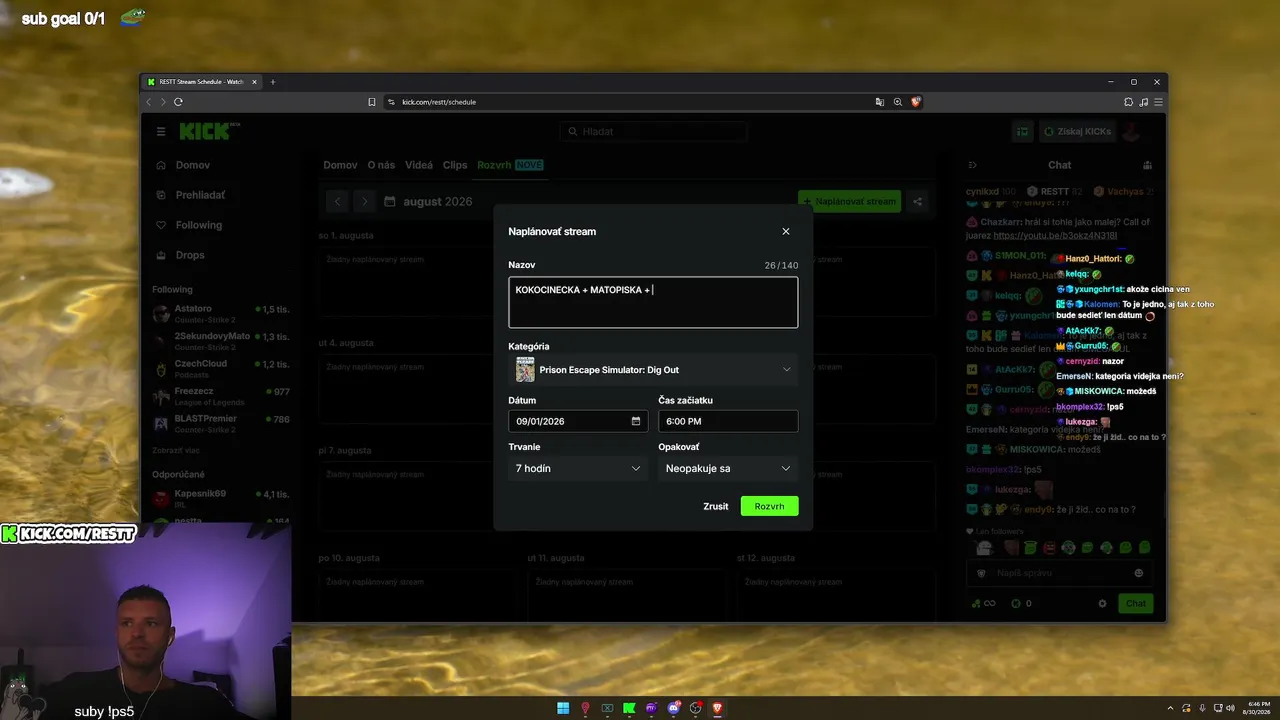Open Kapesnik69 in recommended channels

[220, 497]
